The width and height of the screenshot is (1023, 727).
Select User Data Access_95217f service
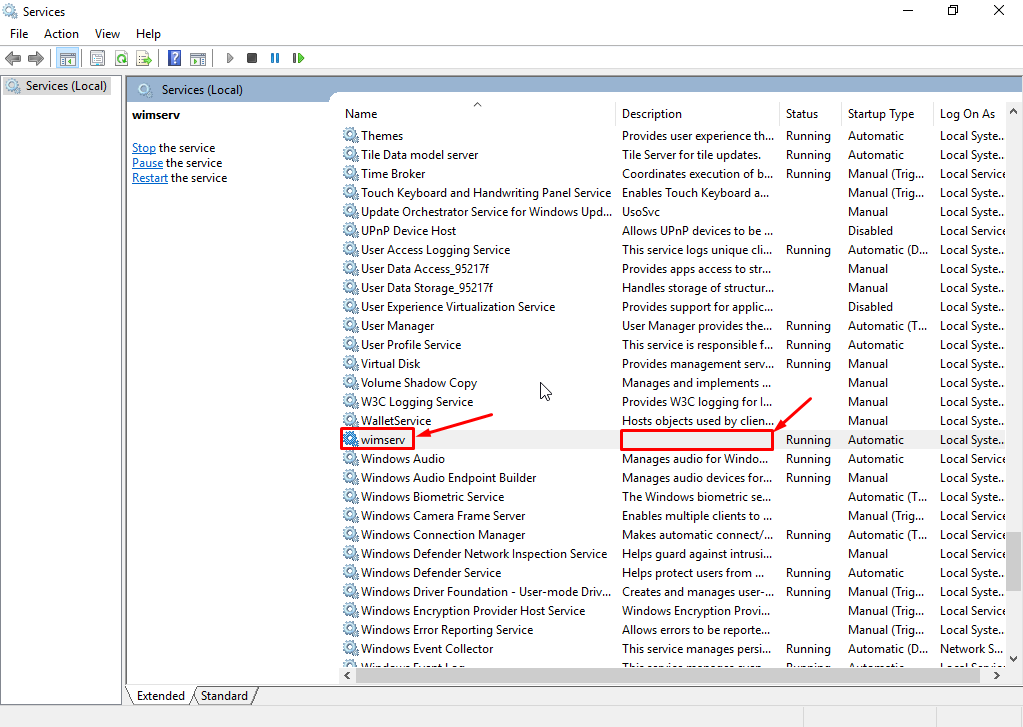pos(673,268)
